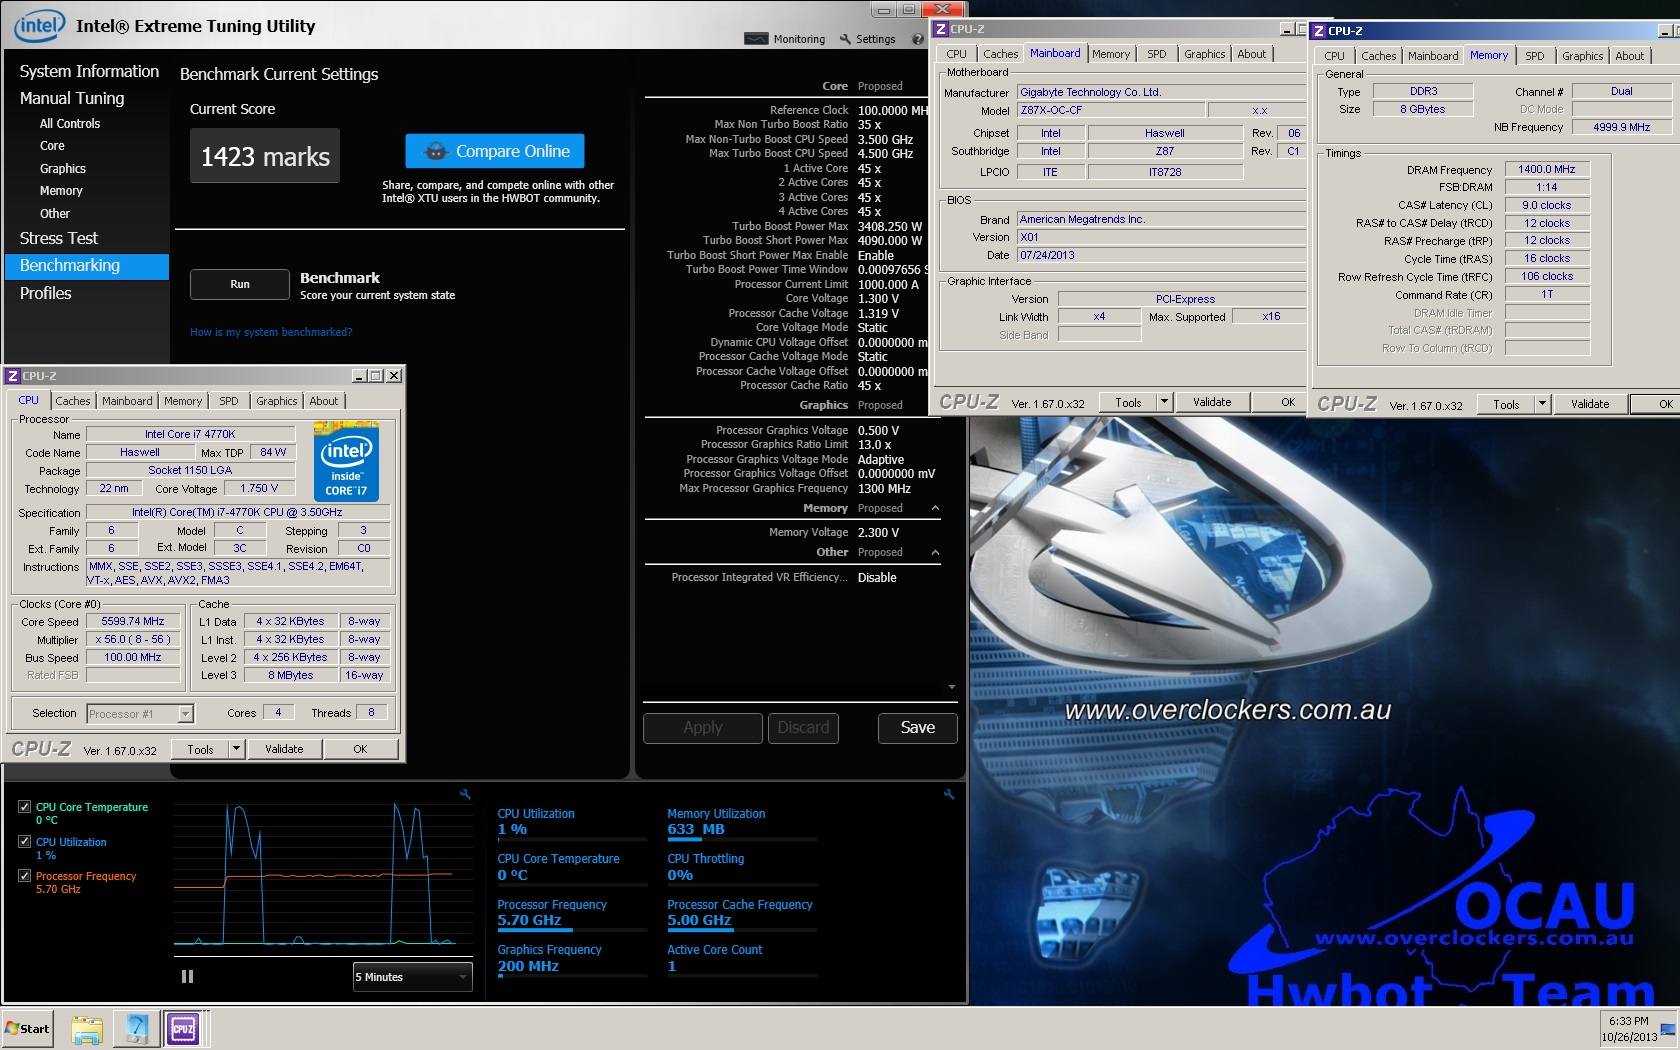
Task: Click DRAM Frequency value 1400.0 MHz
Action: pos(1547,170)
